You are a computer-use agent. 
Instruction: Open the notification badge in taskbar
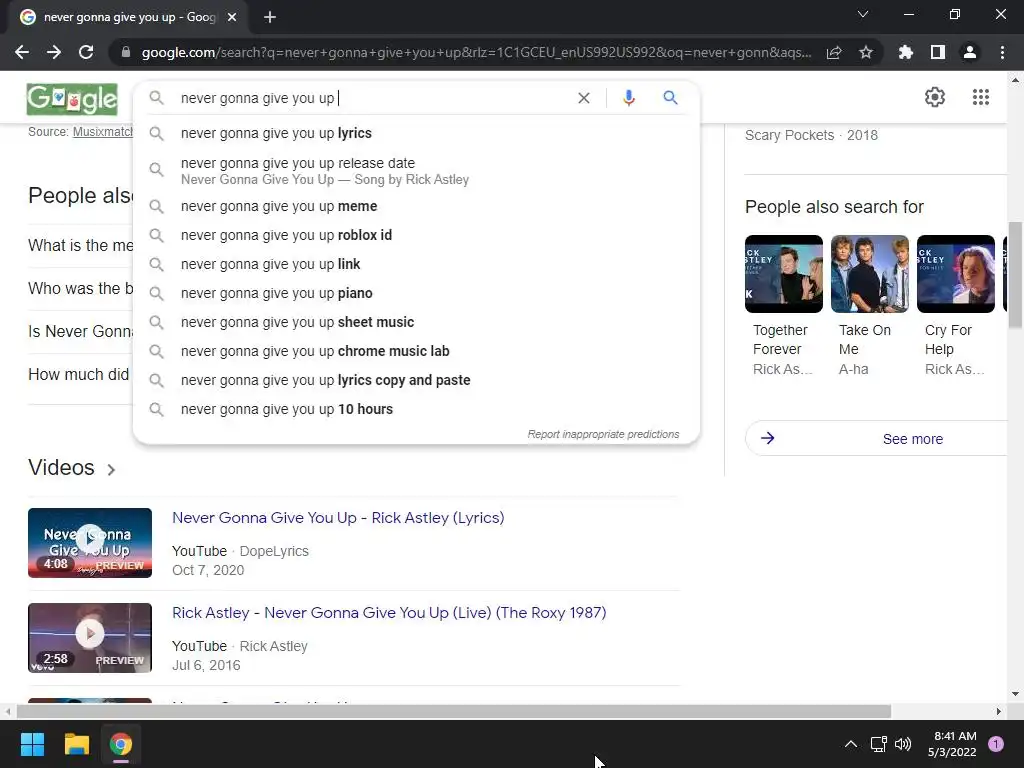[995, 744]
